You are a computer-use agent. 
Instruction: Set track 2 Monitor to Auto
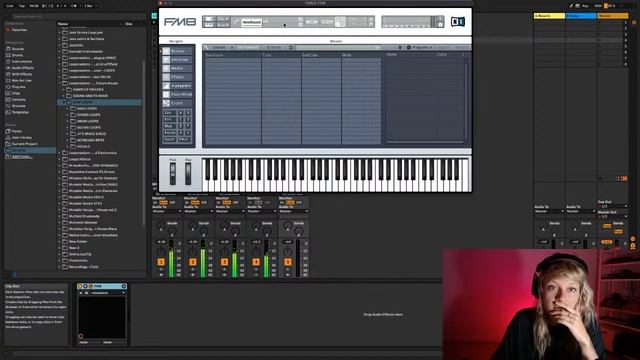195,202
